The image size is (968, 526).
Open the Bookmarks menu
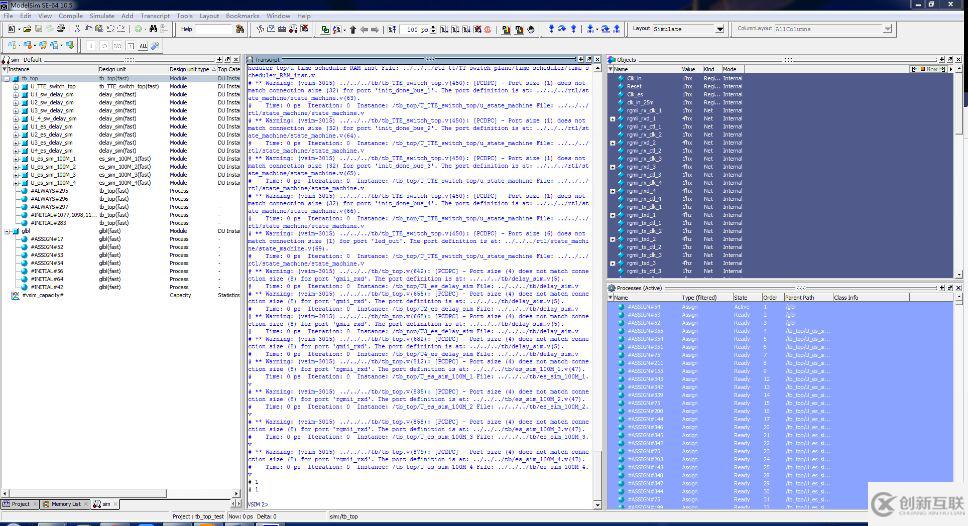click(x=243, y=16)
